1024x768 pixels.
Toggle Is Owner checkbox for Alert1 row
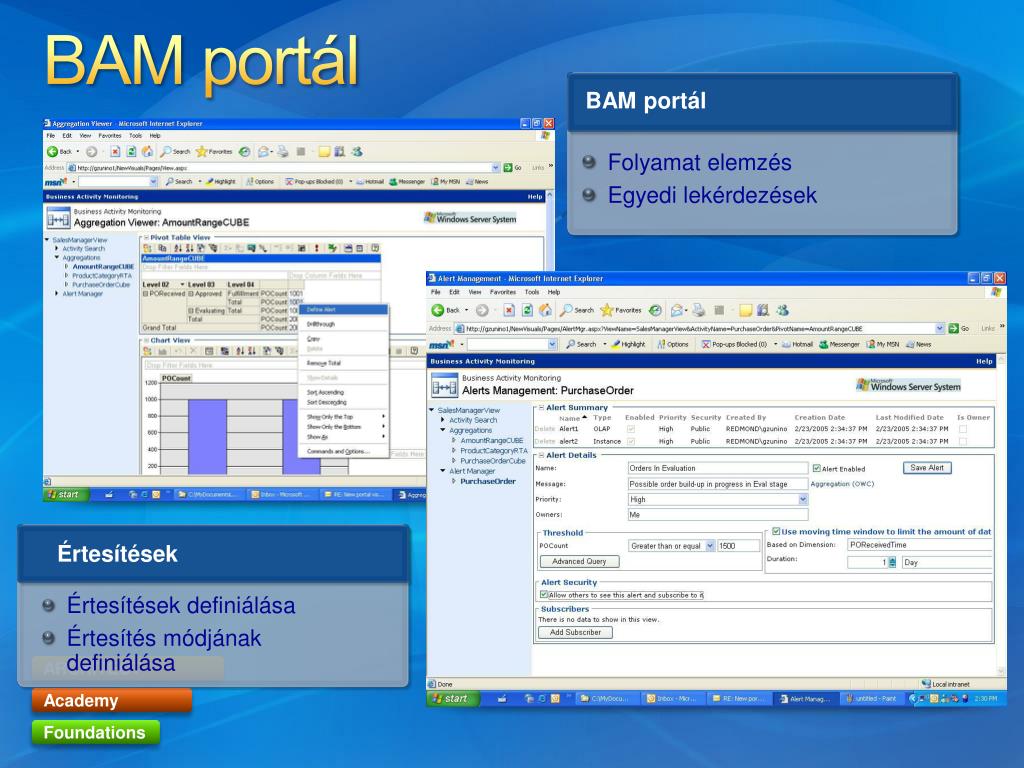point(963,429)
